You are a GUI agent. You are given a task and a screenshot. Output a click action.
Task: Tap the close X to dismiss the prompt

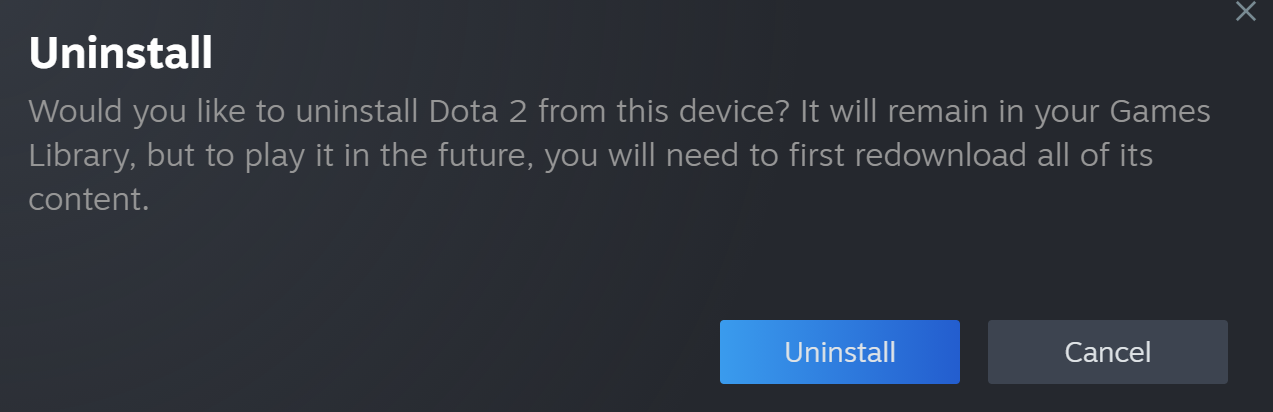tap(1245, 11)
